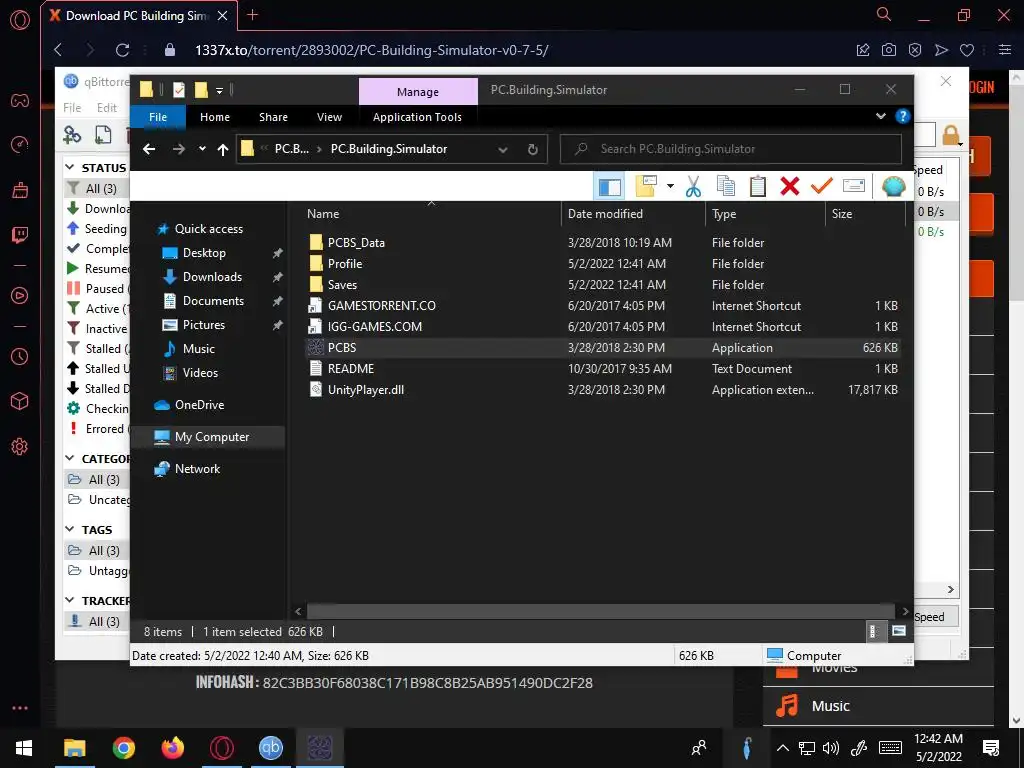Open Desktop in navigation pane
This screenshot has width=1024, height=768.
coord(204,253)
